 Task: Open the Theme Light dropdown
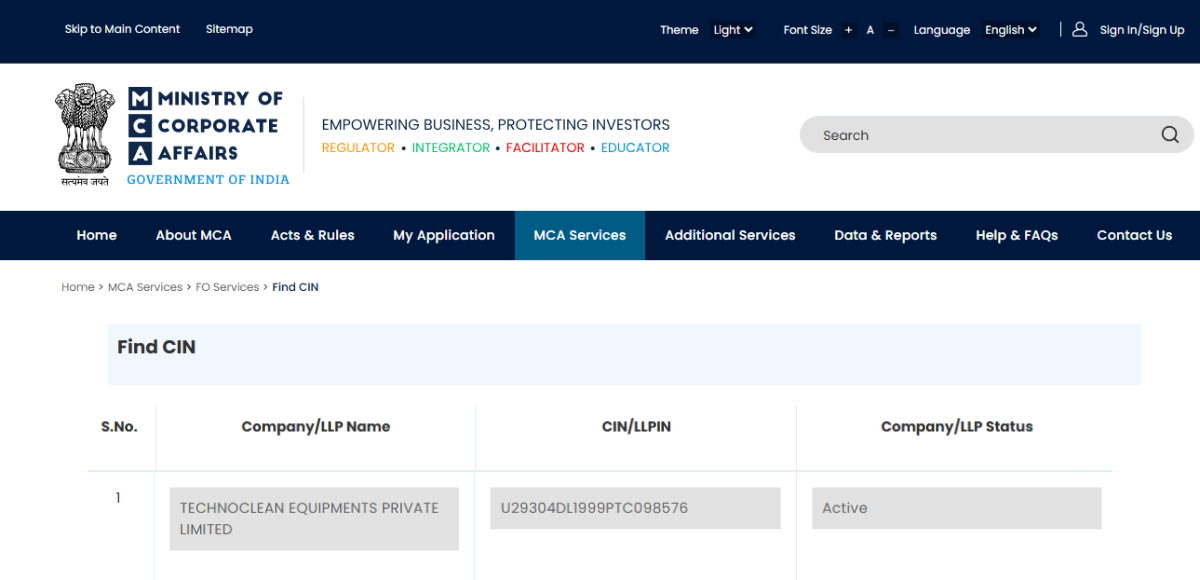[733, 30]
